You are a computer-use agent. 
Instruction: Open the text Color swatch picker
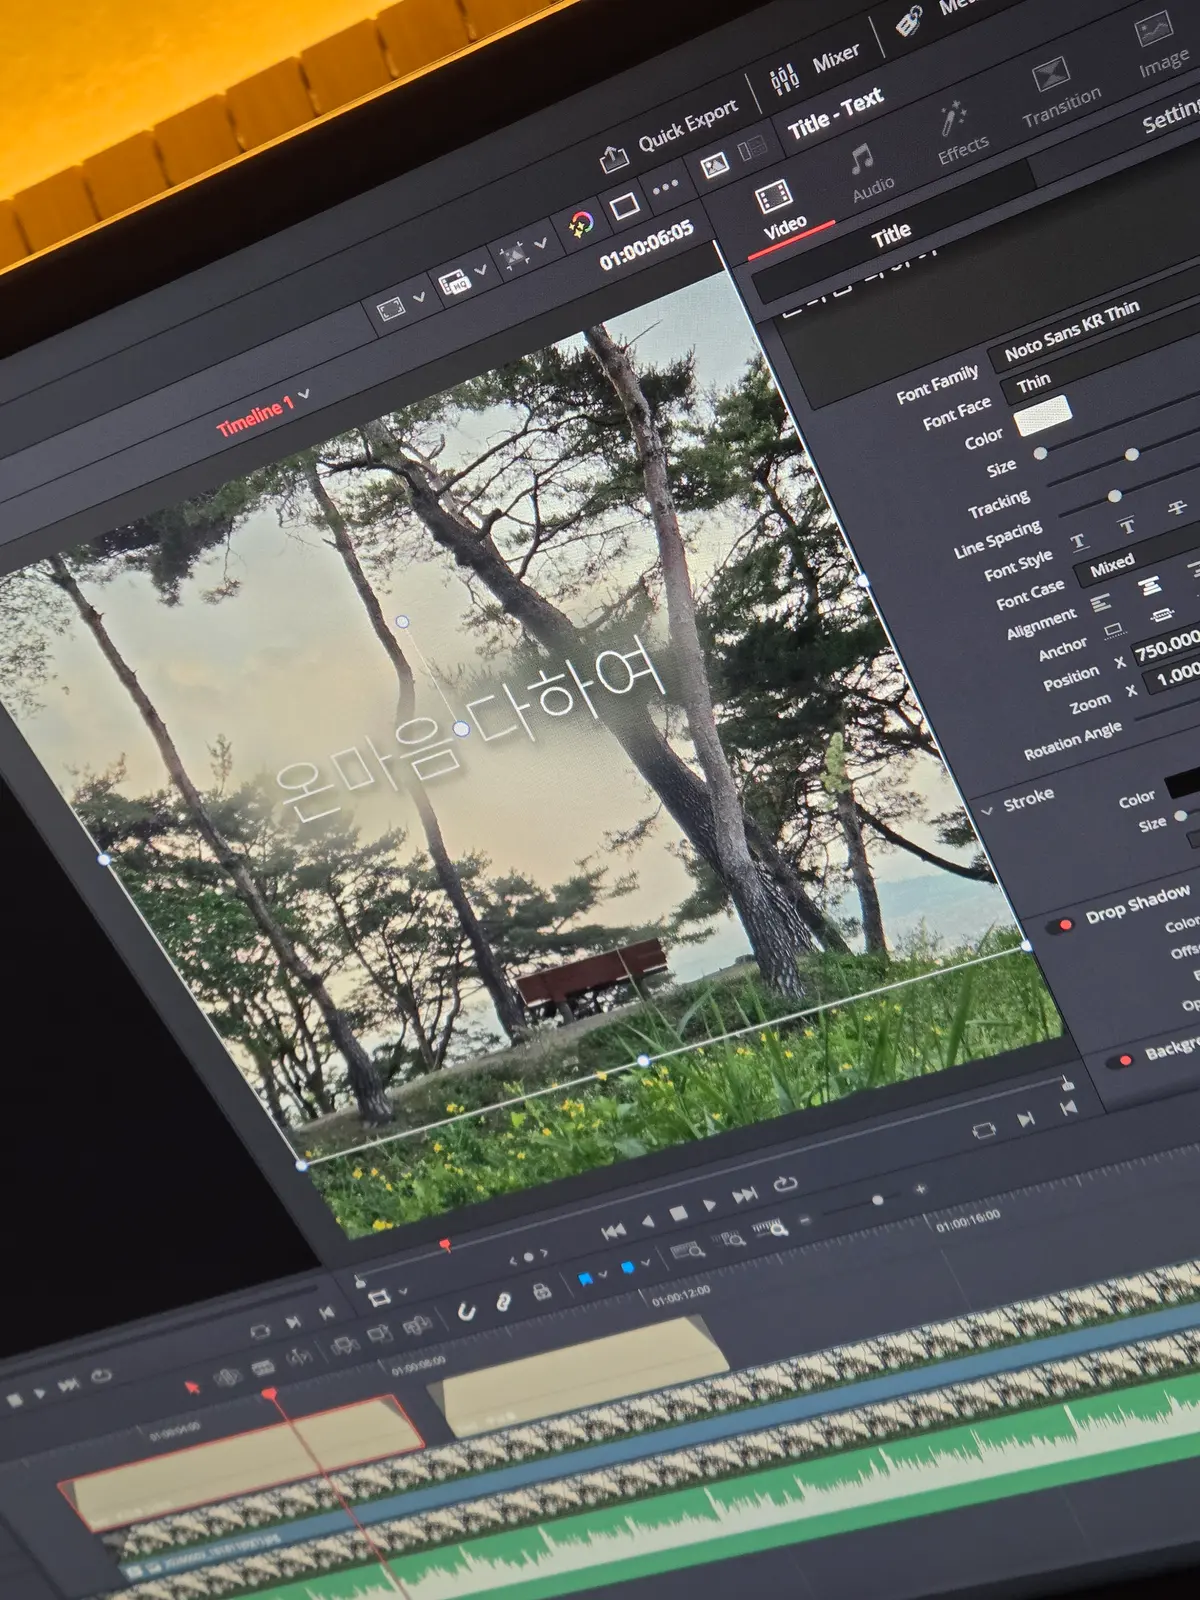tap(1043, 415)
